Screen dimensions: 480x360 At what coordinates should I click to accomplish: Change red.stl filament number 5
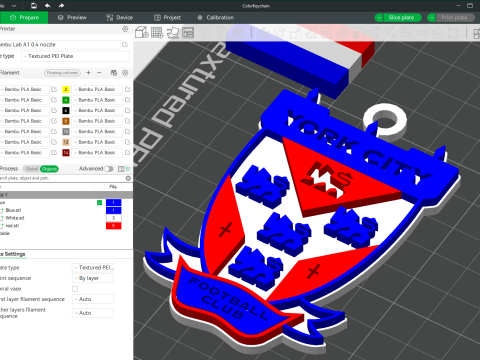[114, 226]
